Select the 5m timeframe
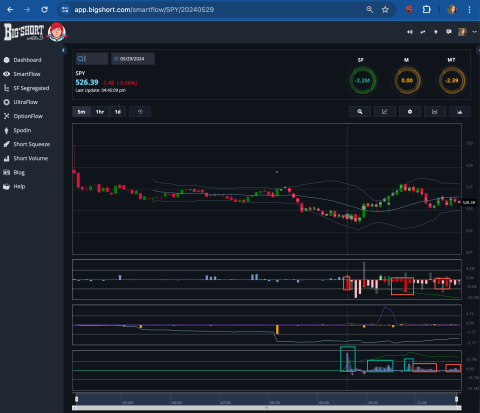 coord(81,112)
